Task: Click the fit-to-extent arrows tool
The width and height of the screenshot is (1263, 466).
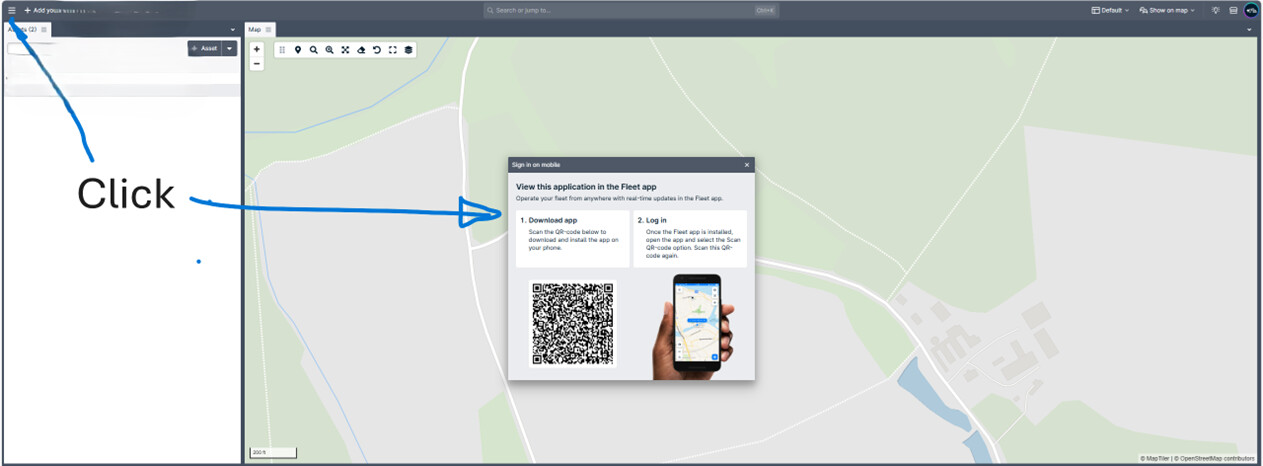Action: [x=345, y=49]
